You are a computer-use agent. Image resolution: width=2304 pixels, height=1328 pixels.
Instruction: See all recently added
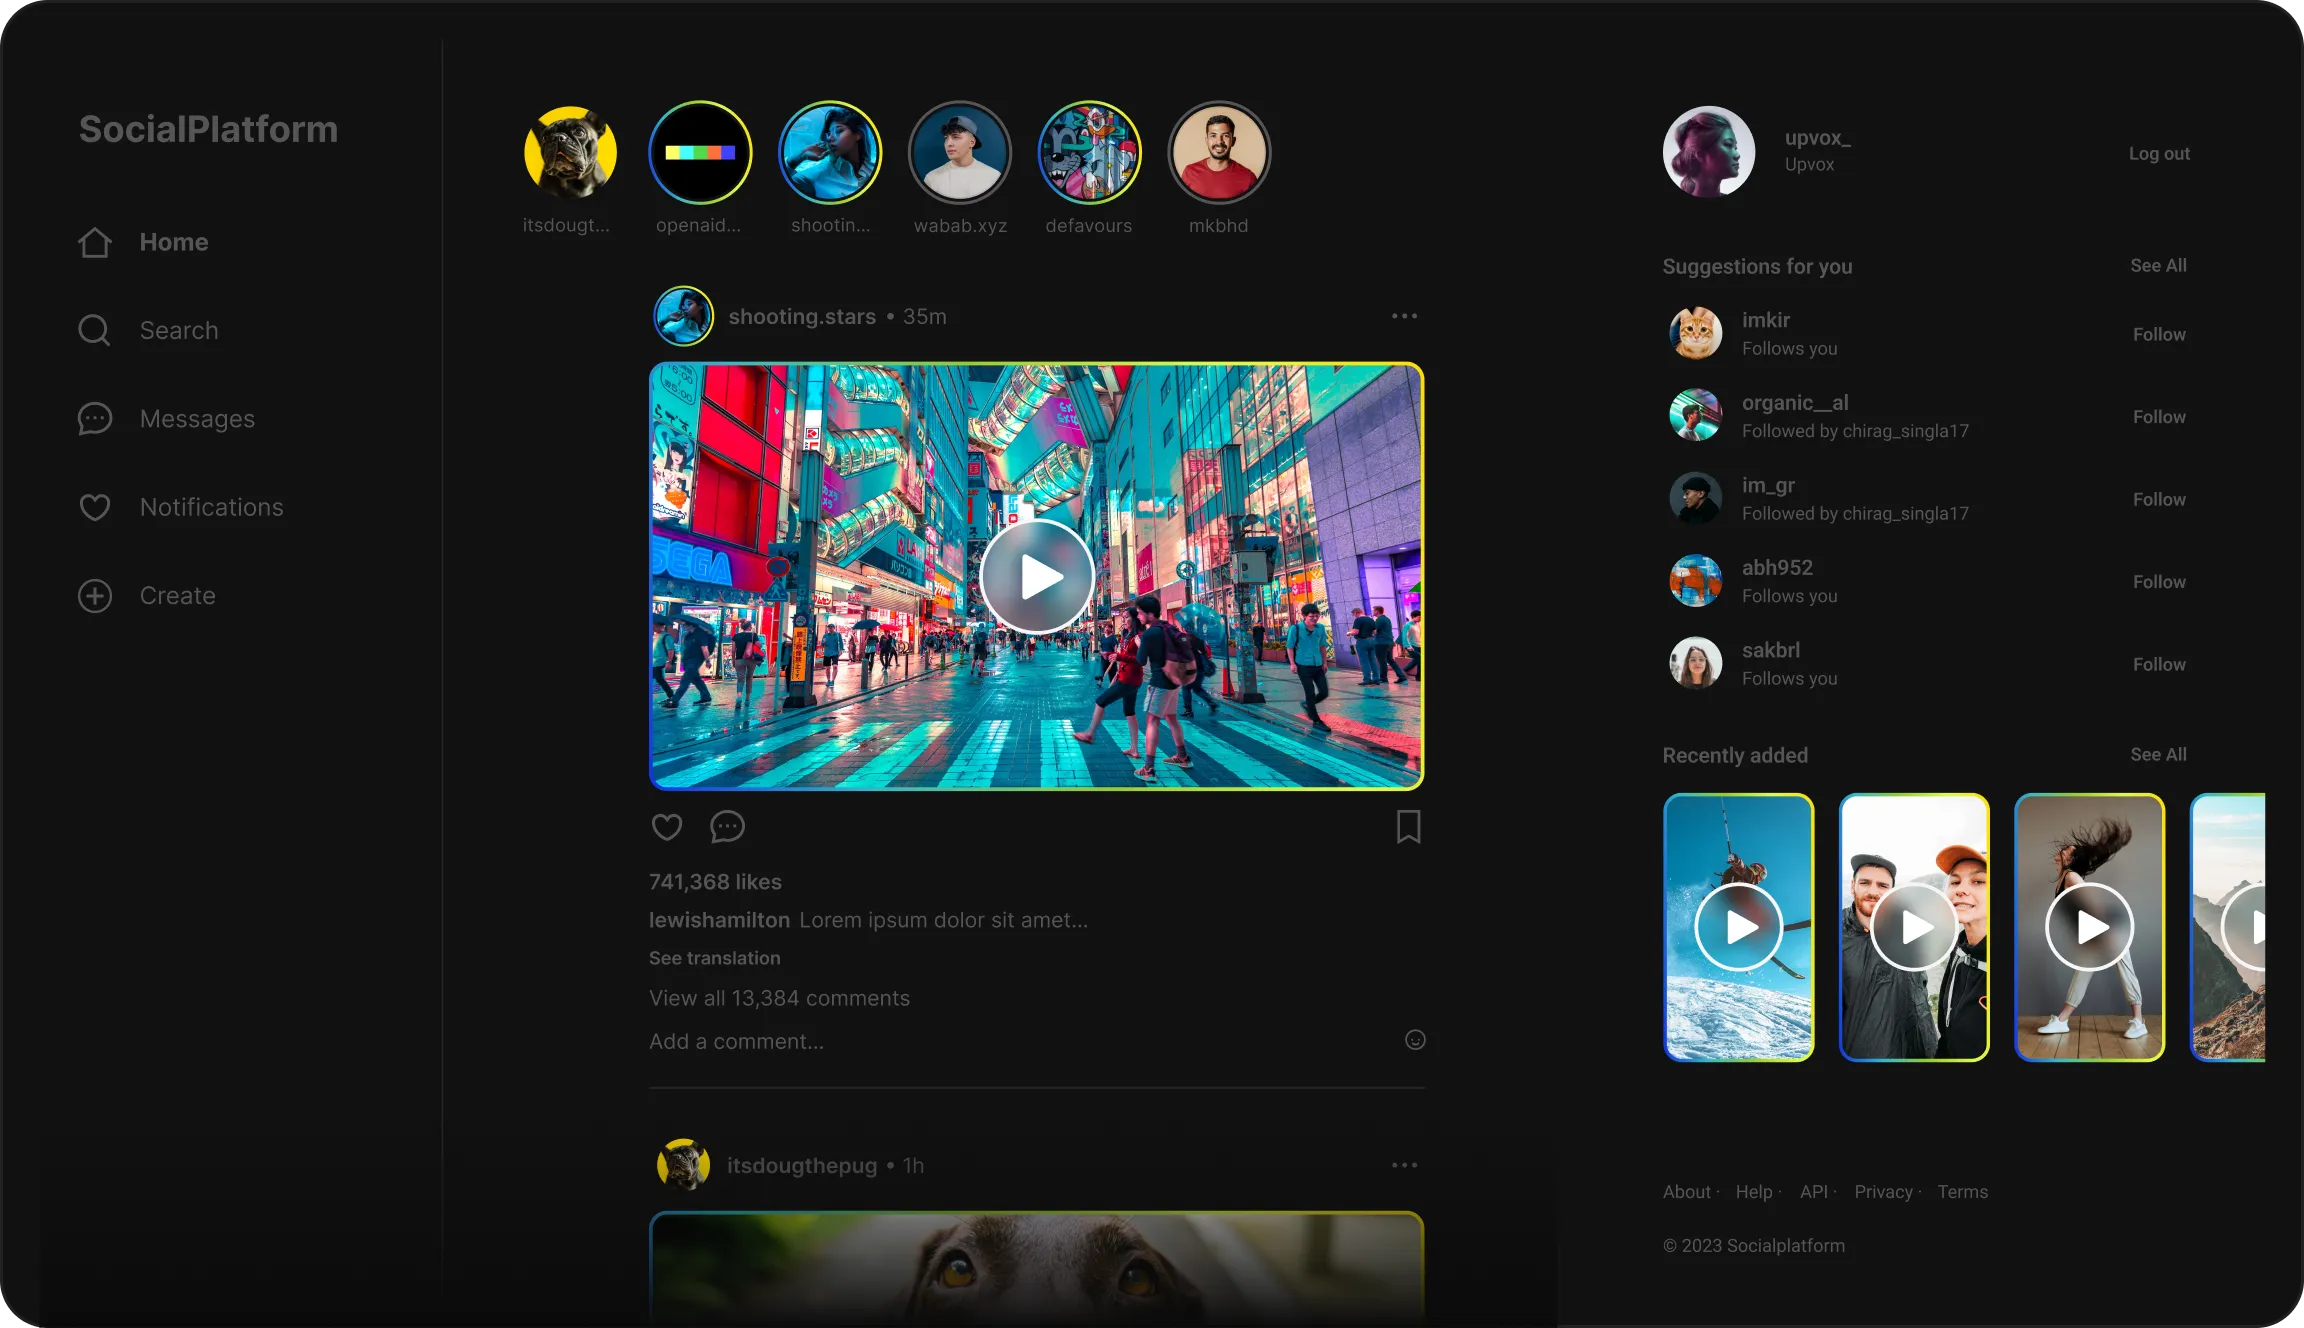2158,754
